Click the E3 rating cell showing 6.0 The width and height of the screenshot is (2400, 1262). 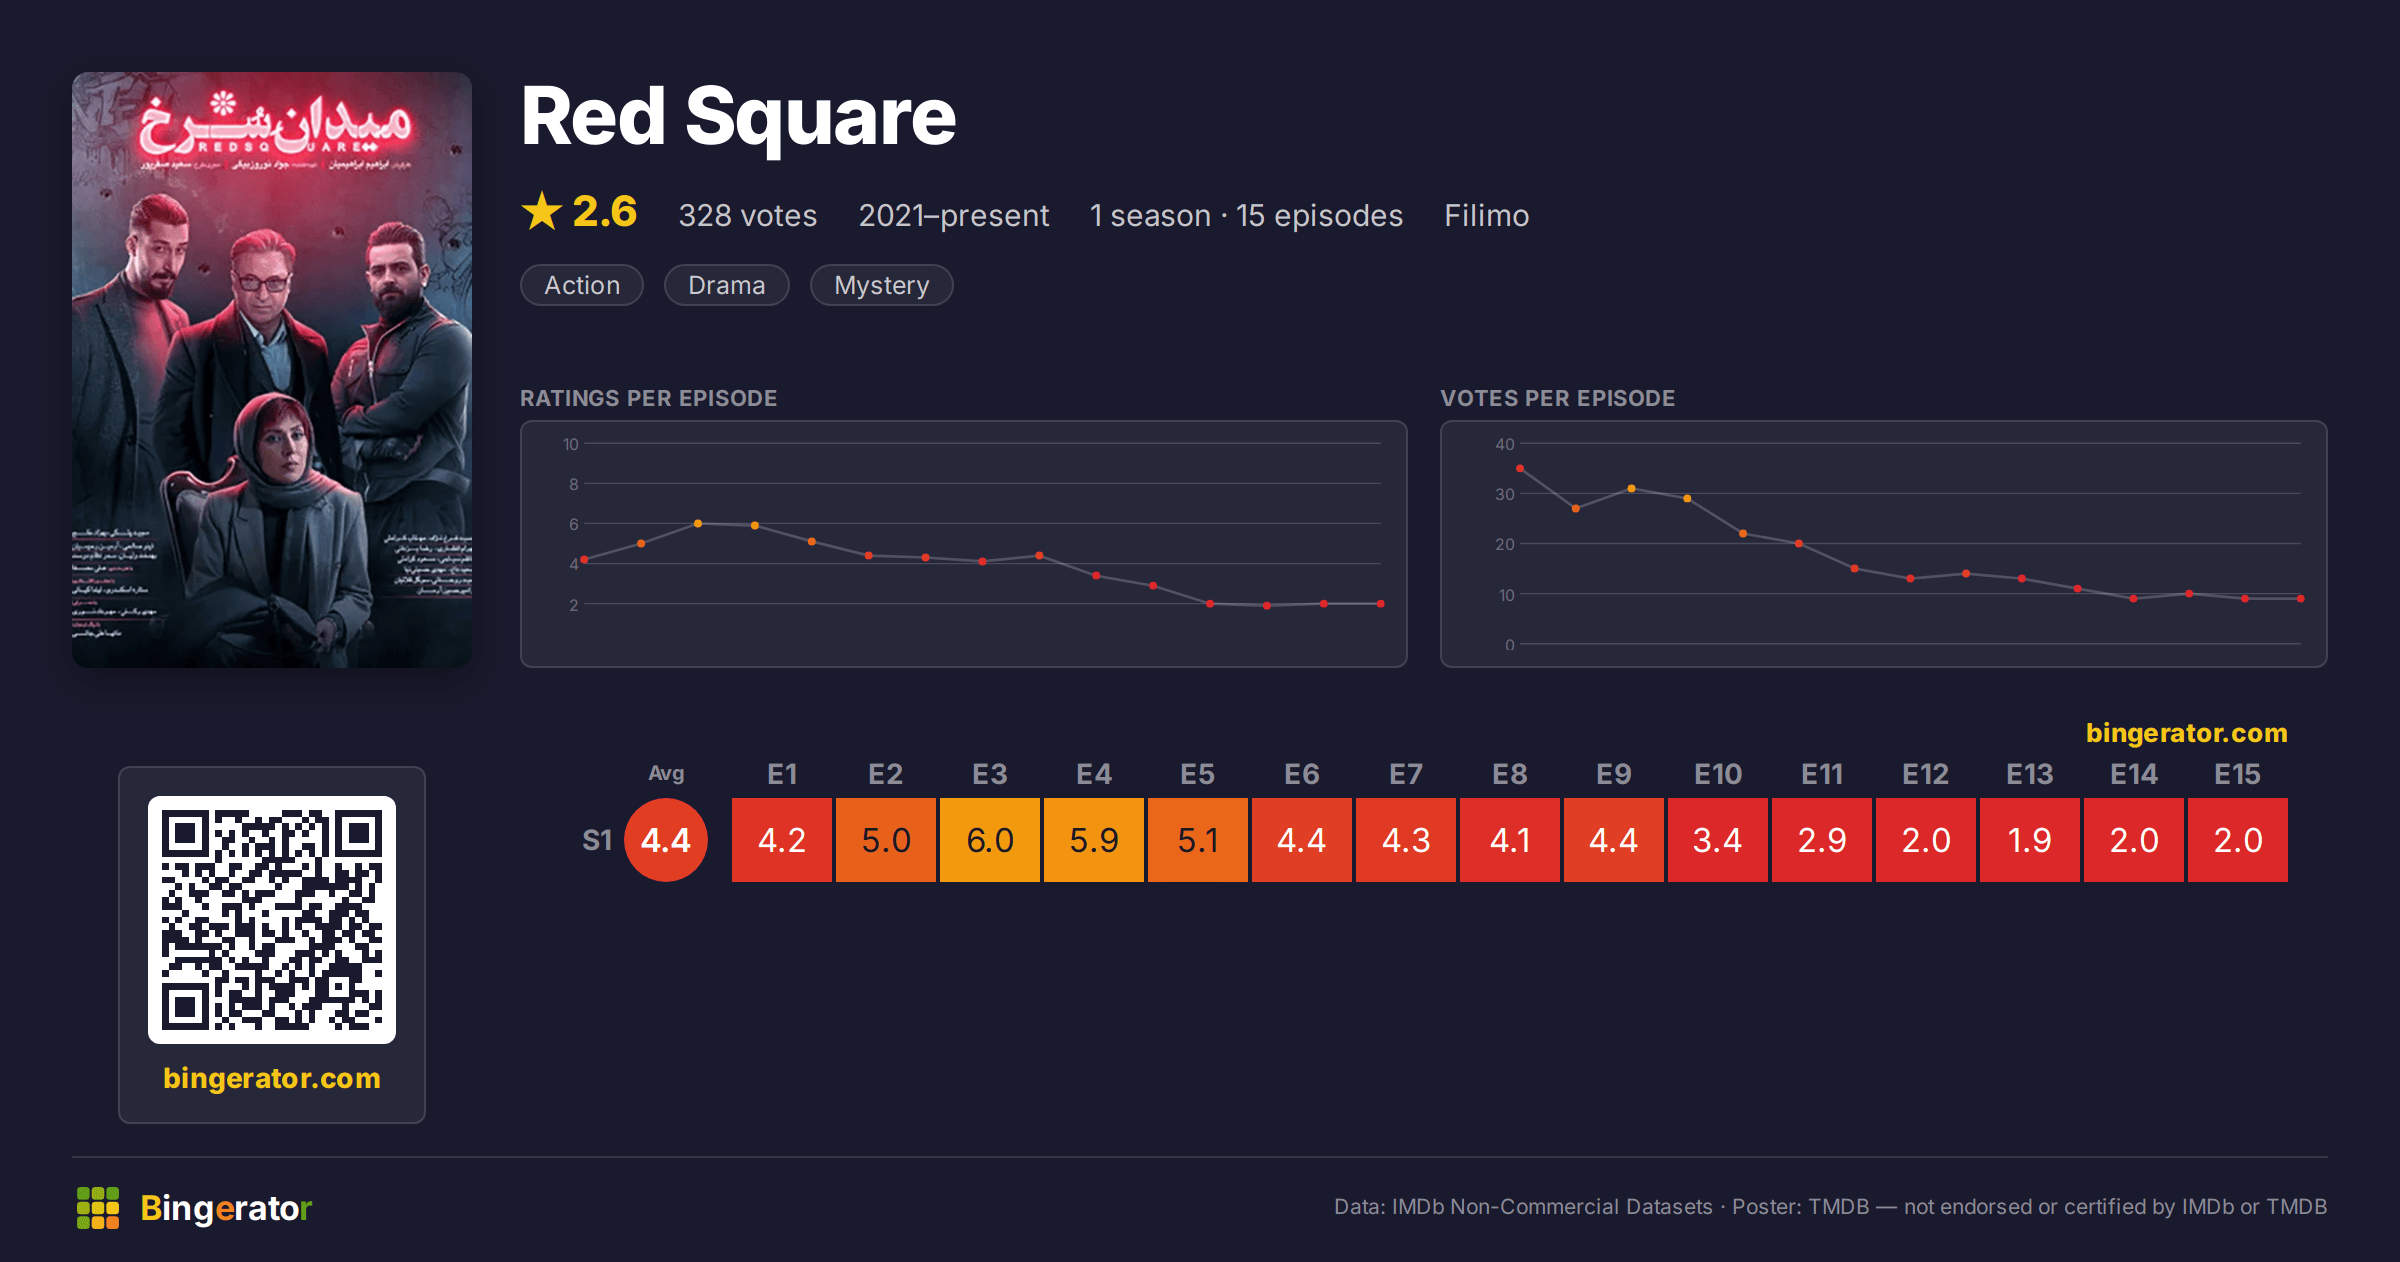point(990,840)
